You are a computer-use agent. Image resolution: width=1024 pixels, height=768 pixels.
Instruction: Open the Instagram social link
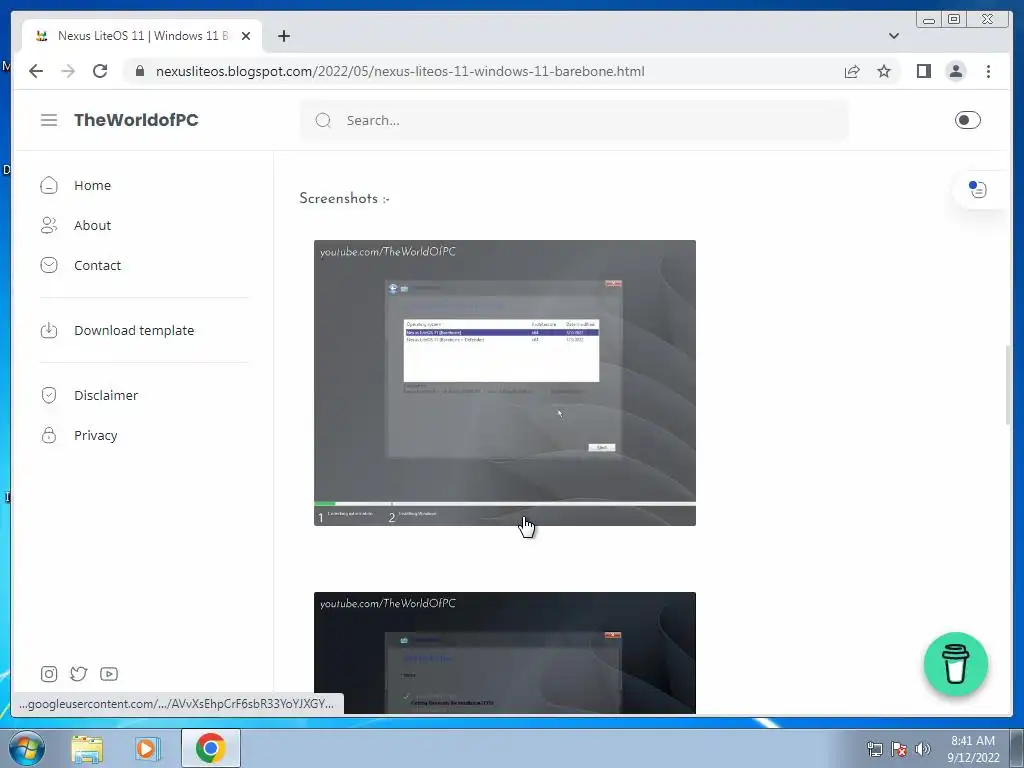click(x=49, y=674)
